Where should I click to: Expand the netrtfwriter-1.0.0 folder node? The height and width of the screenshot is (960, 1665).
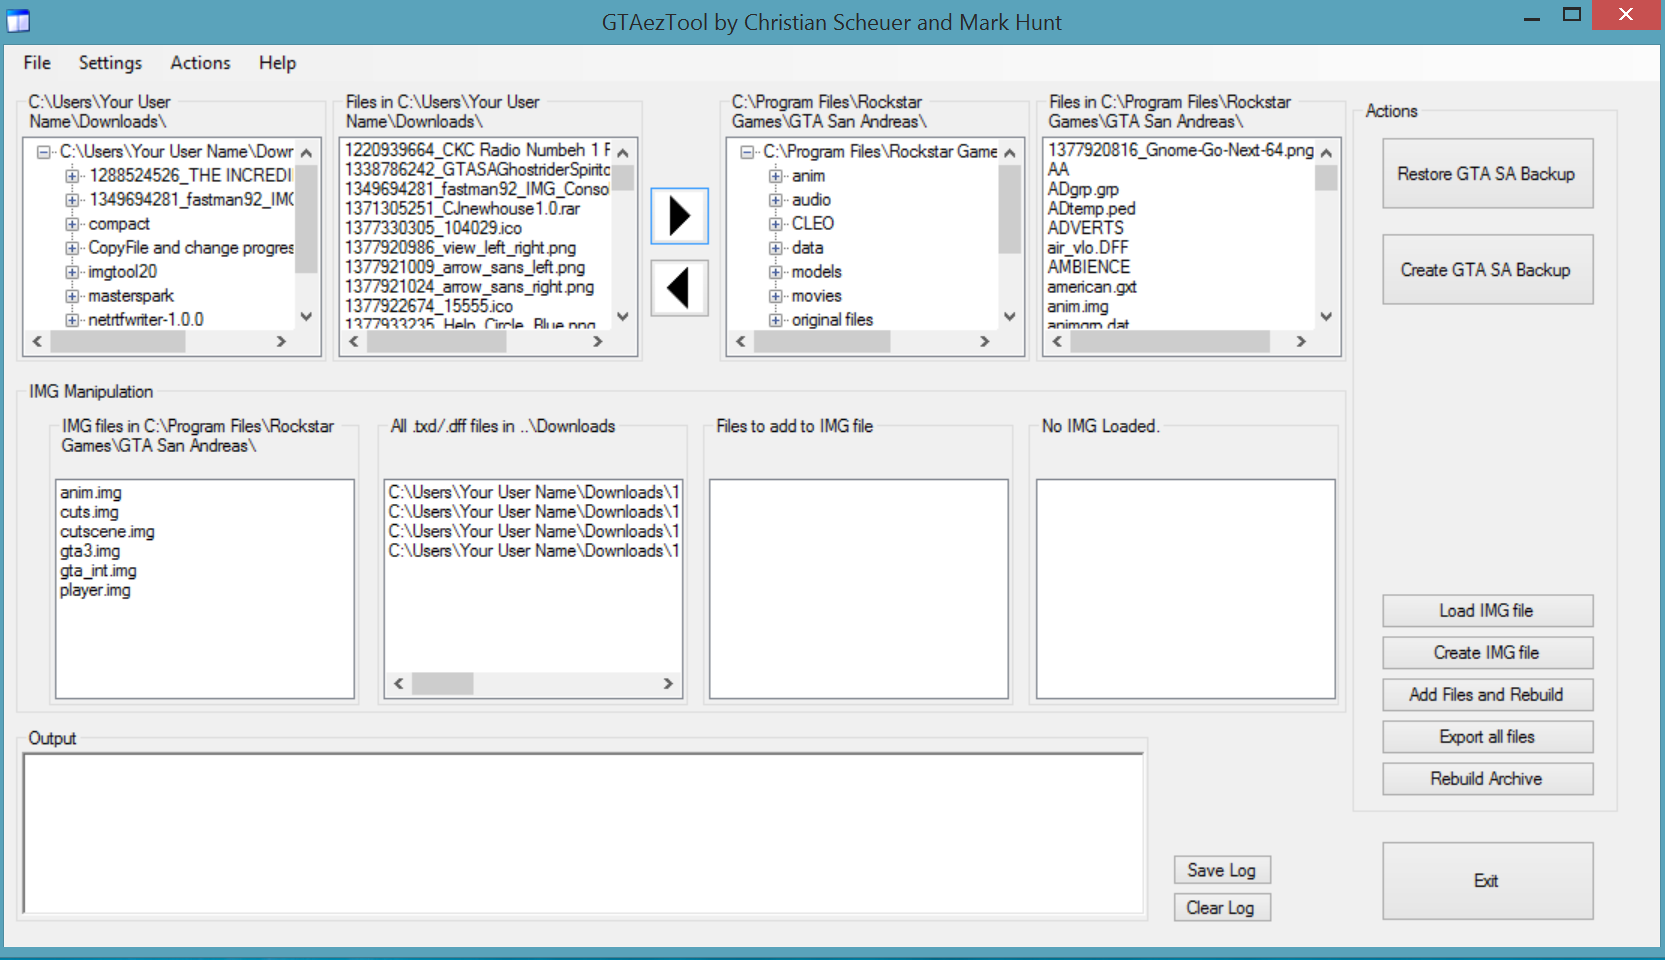[x=72, y=320]
